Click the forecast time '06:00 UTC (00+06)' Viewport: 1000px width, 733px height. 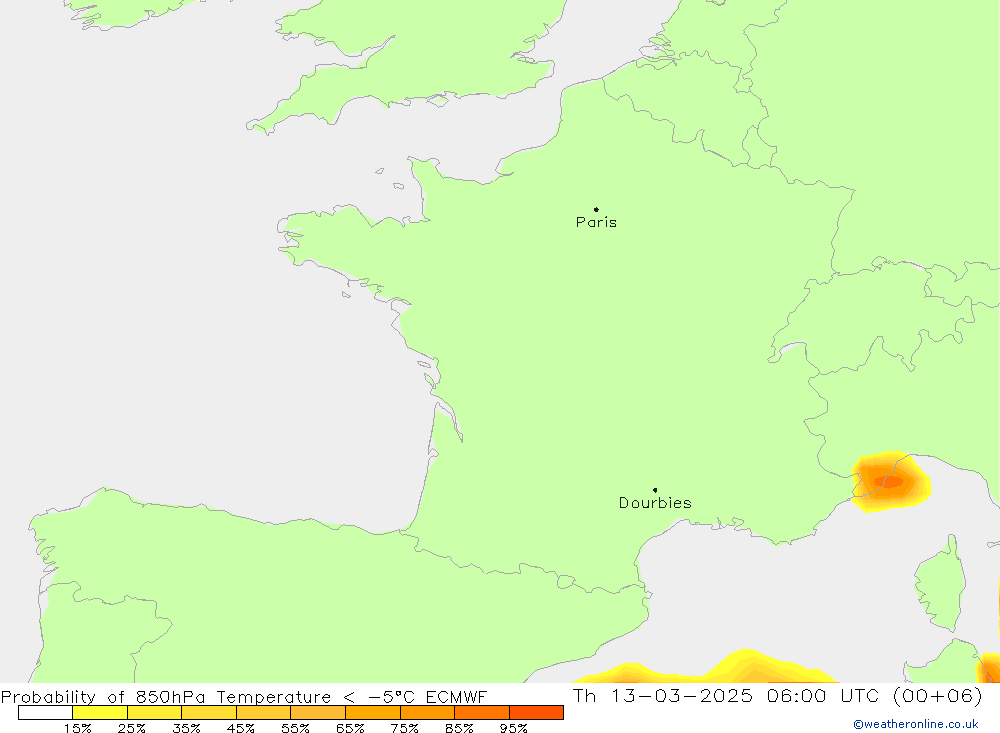click(x=874, y=695)
